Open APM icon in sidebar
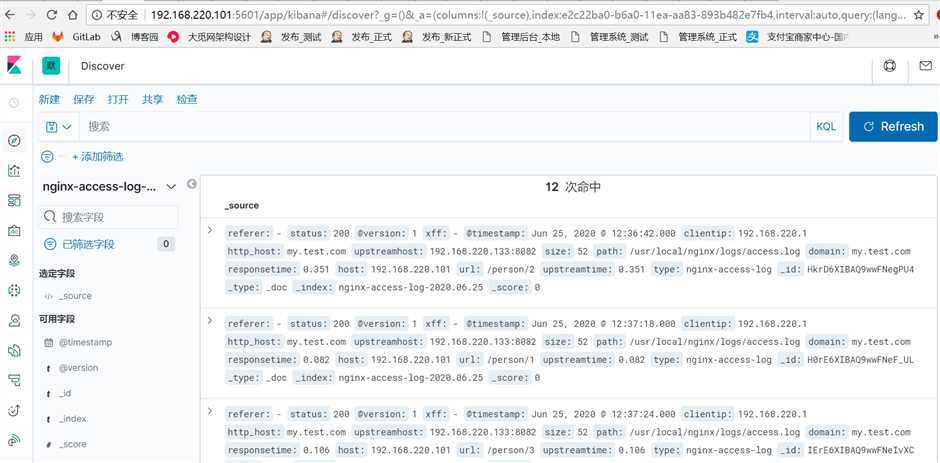 (14, 380)
